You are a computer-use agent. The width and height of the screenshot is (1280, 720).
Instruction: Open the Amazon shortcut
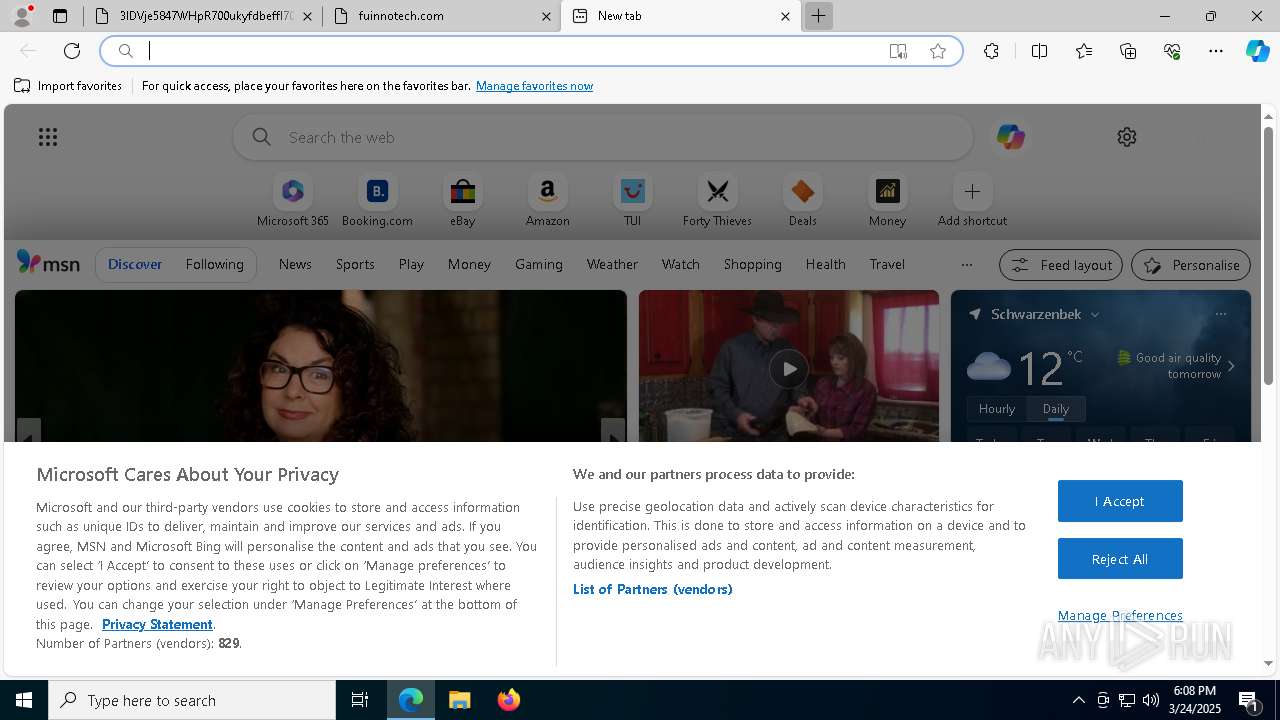click(x=547, y=201)
